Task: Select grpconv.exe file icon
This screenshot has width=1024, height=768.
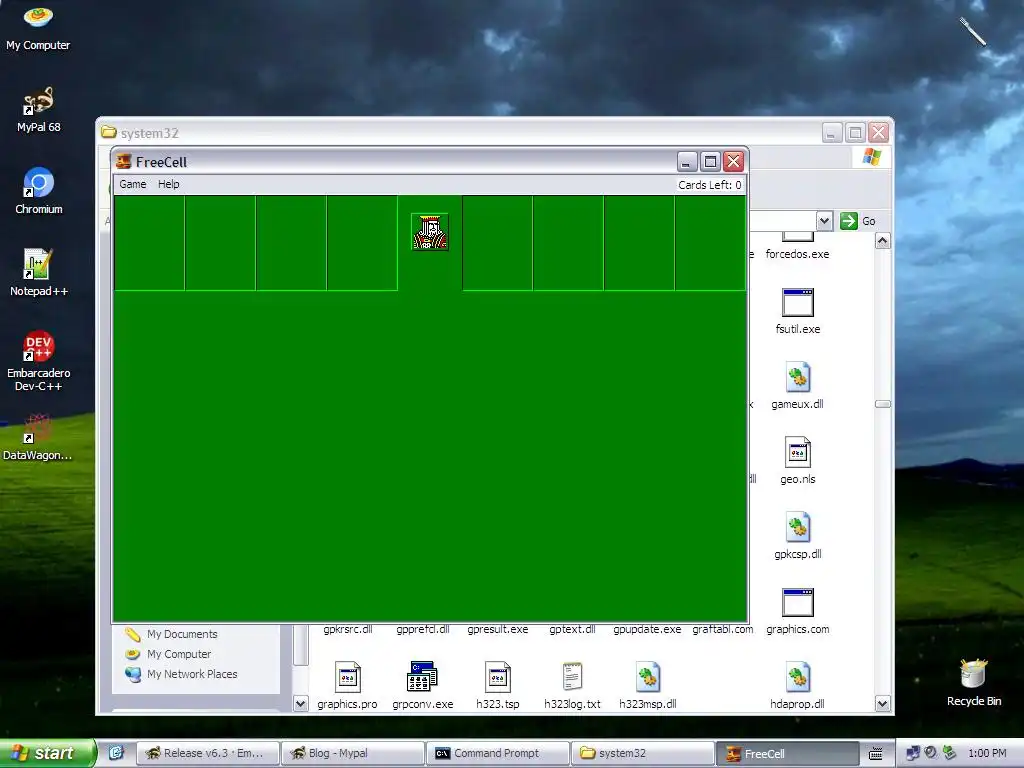Action: (423, 677)
